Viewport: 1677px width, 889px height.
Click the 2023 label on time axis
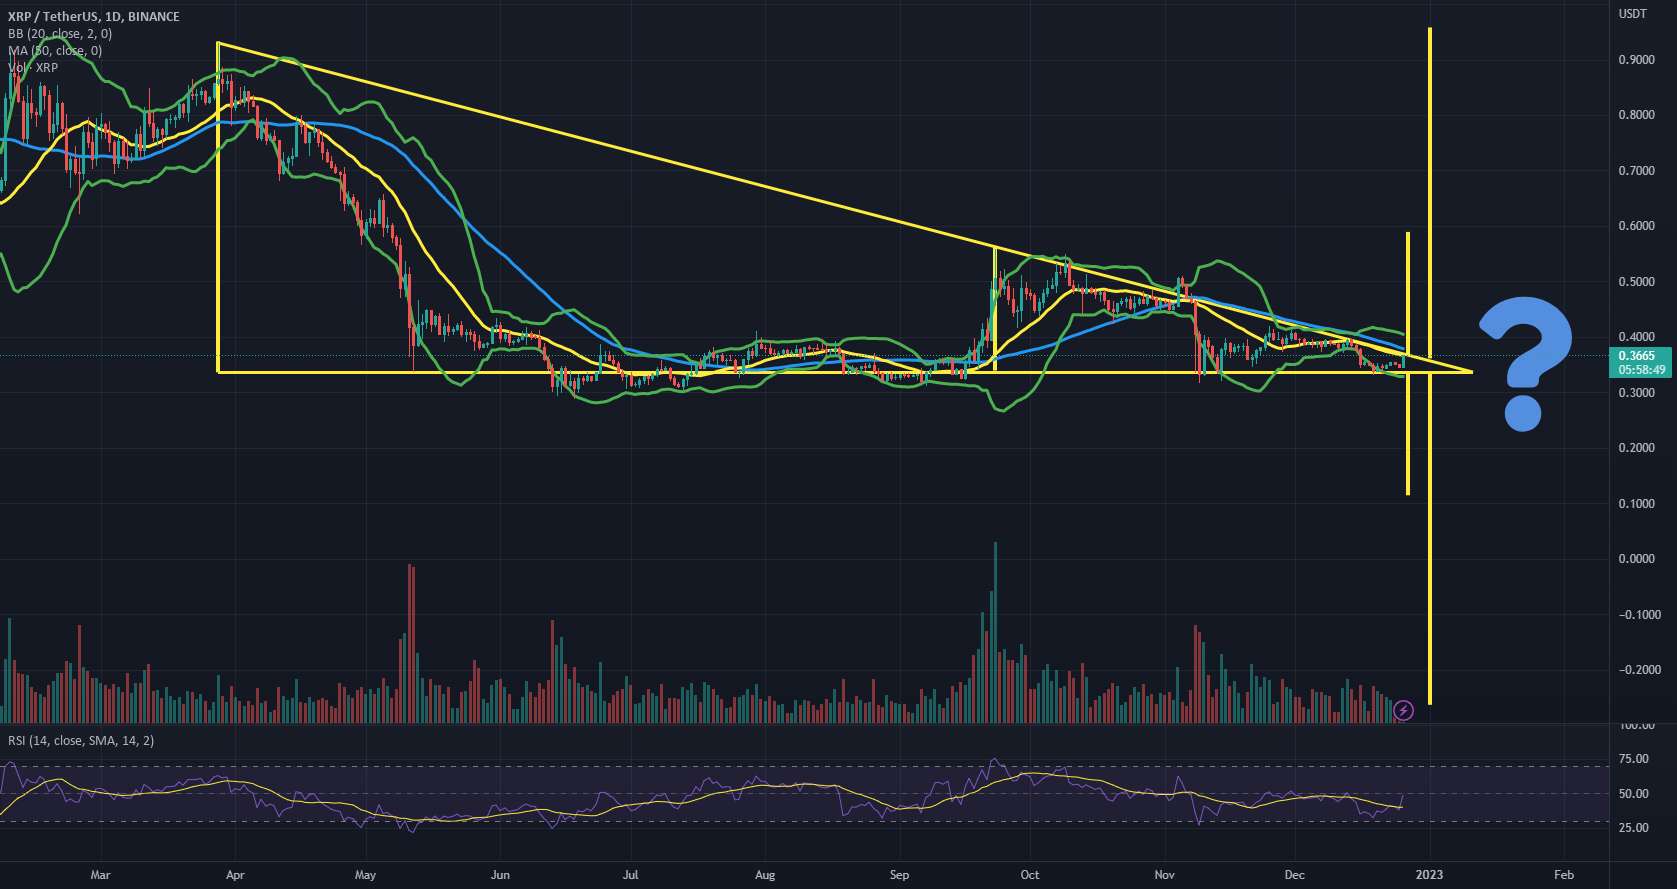[x=1429, y=875]
